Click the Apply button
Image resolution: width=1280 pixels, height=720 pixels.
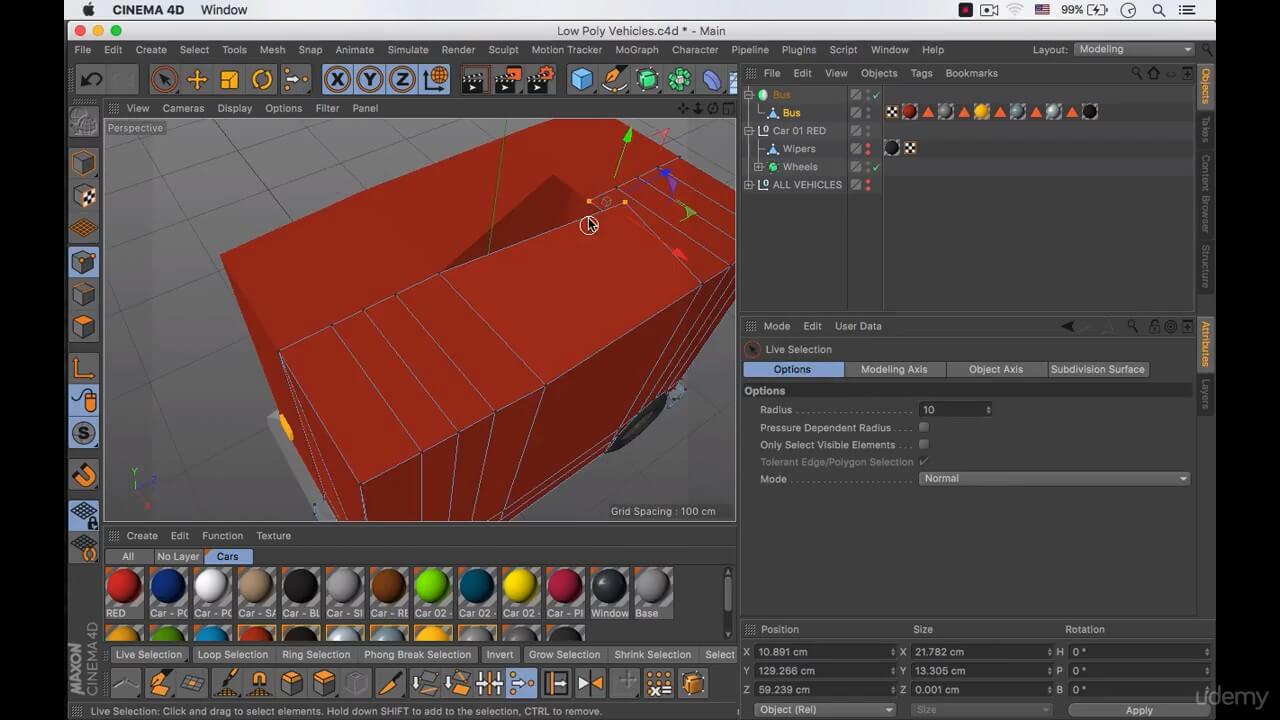tap(1138, 710)
